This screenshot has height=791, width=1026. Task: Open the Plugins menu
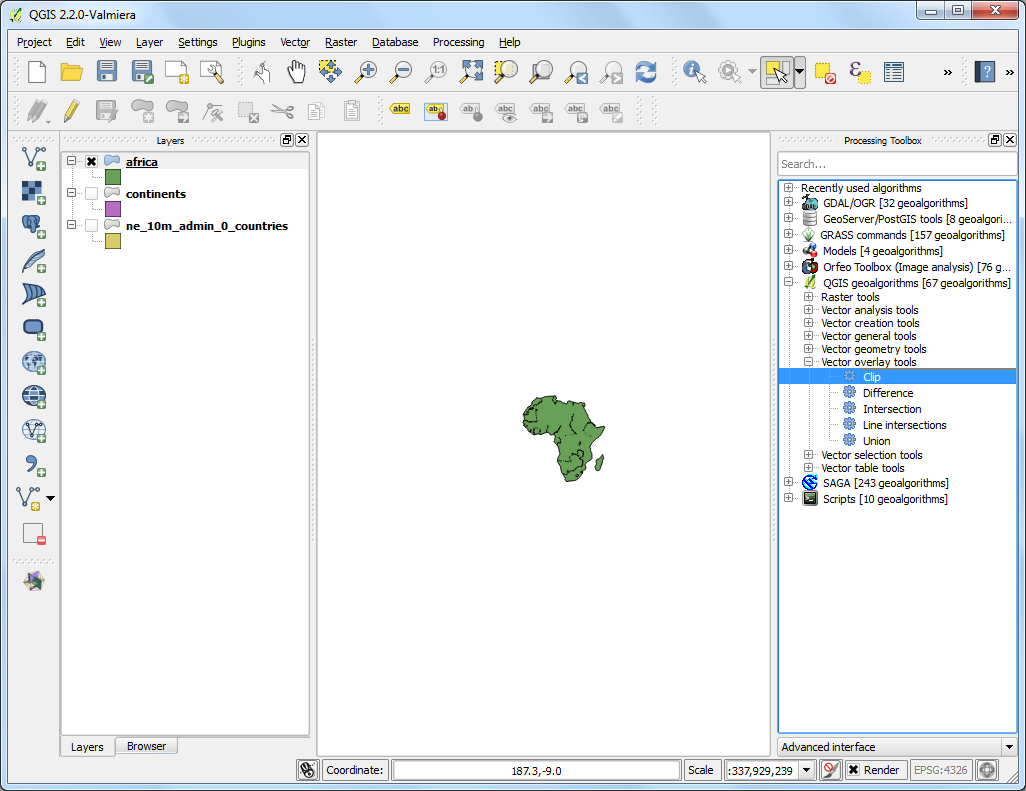[x=249, y=42]
